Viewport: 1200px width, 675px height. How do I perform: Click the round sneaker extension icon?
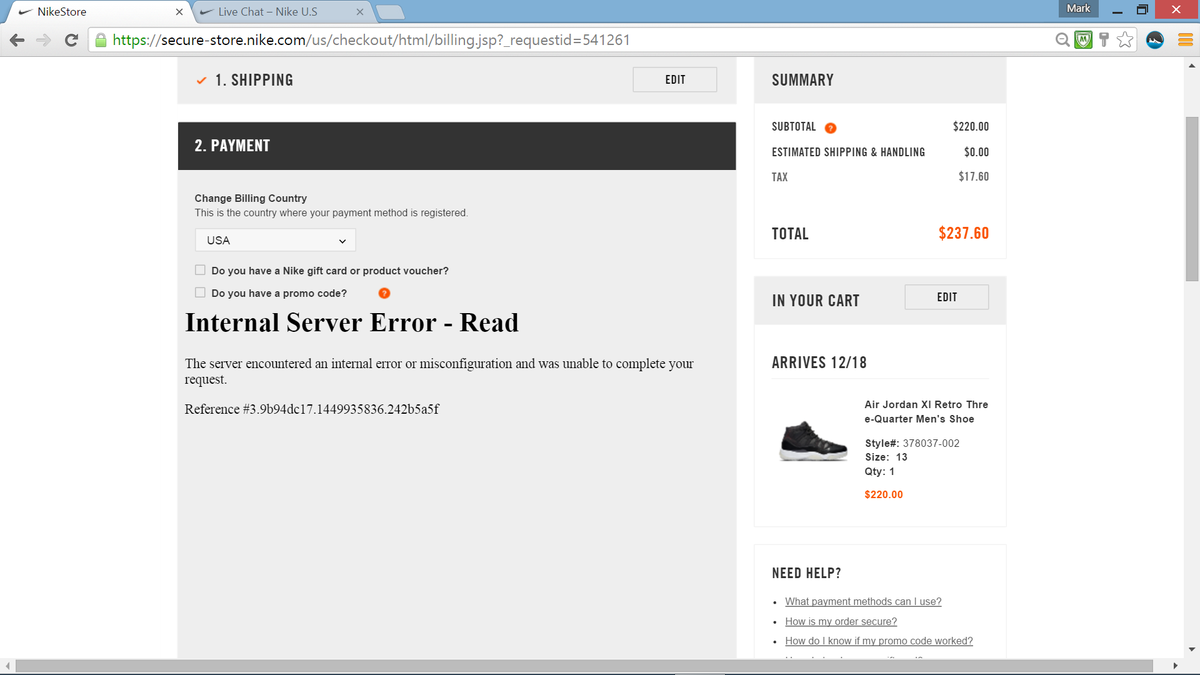click(x=1155, y=40)
